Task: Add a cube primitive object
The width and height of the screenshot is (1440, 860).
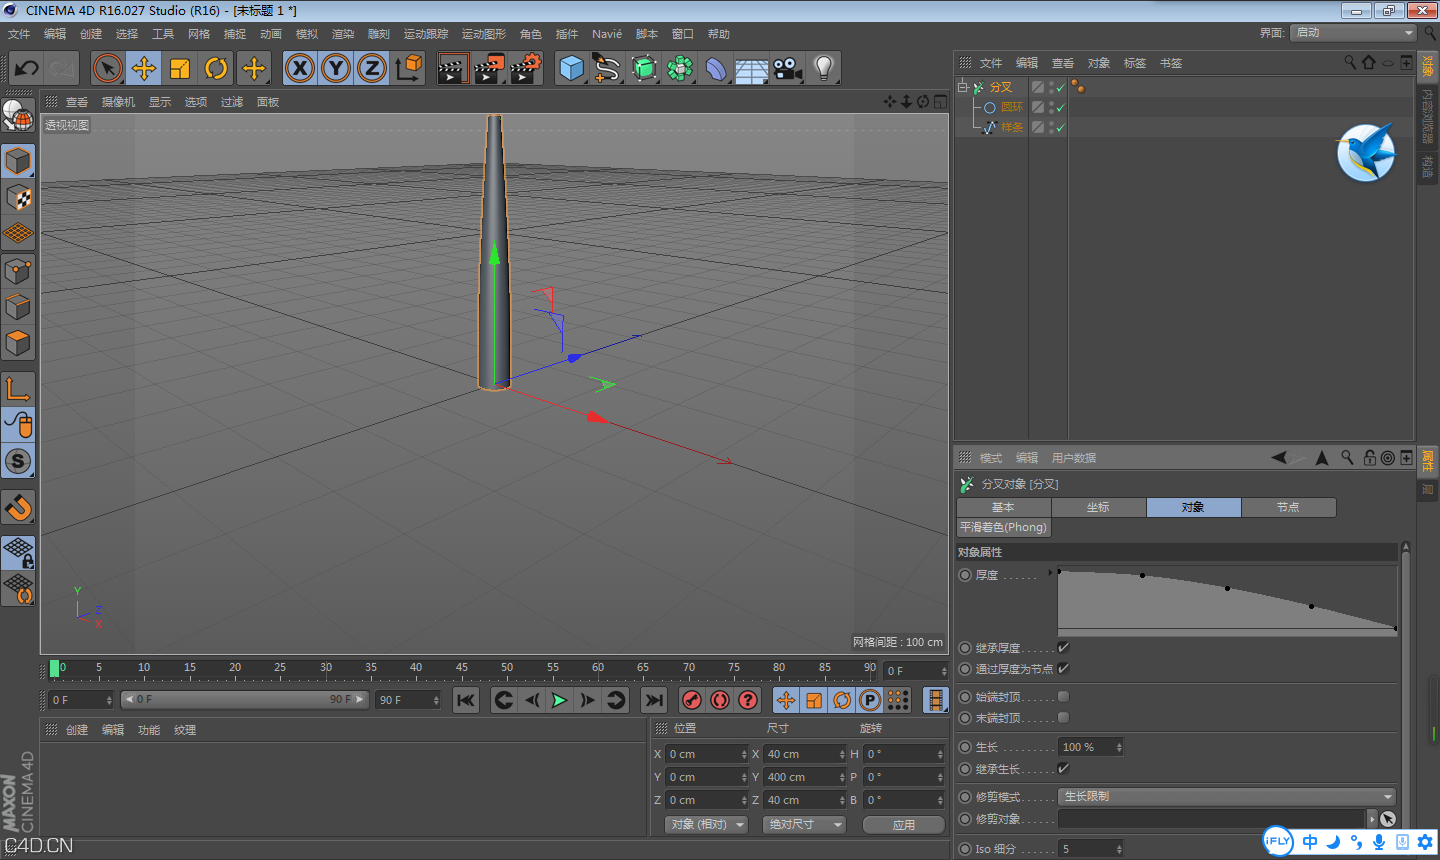Action: (571, 68)
